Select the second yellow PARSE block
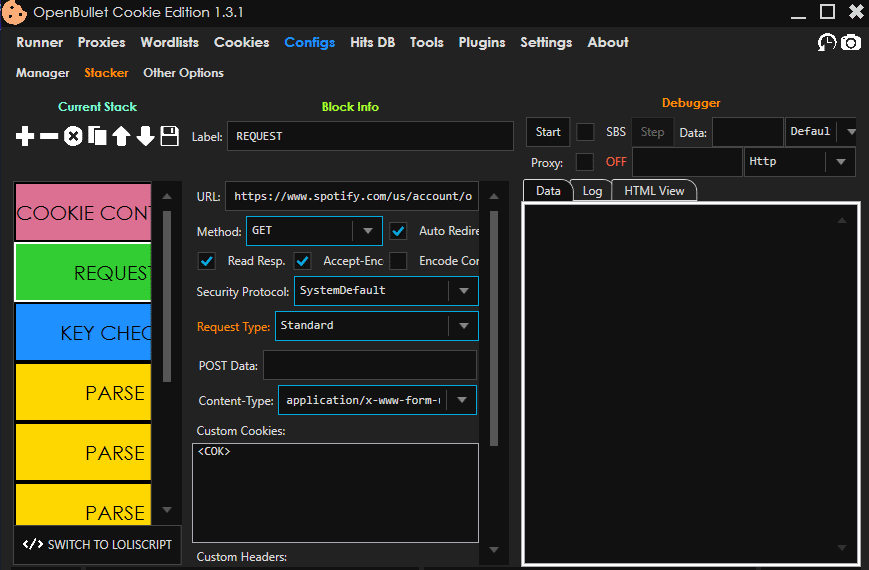This screenshot has width=869, height=570. tap(83, 452)
